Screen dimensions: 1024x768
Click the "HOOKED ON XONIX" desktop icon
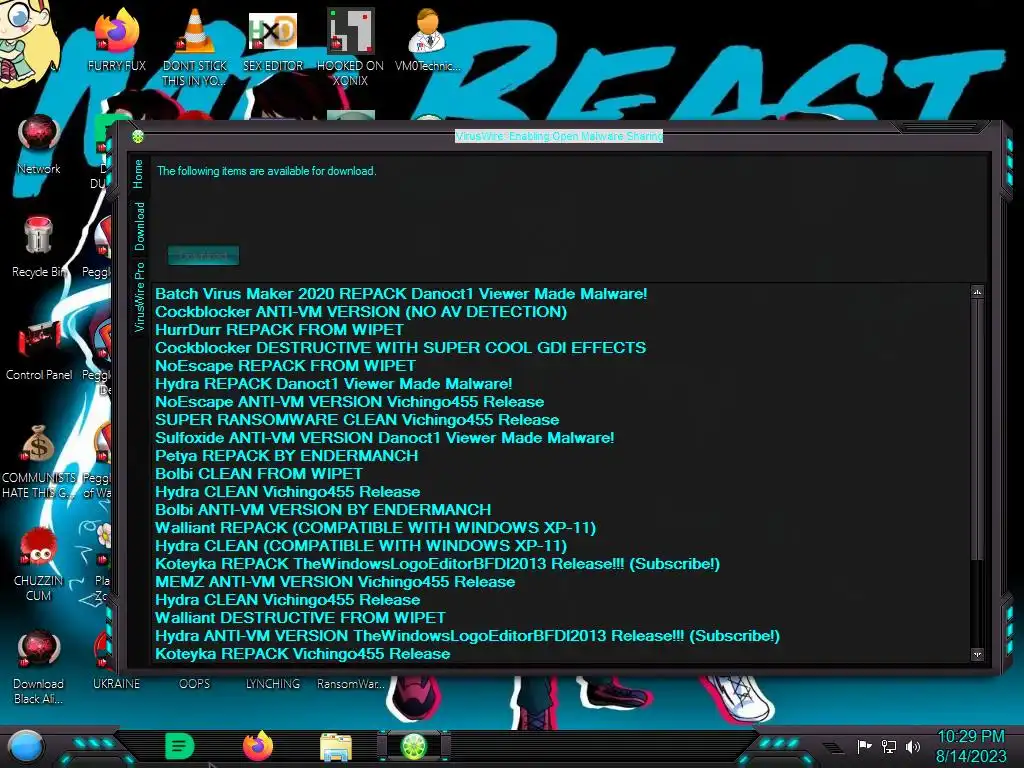click(x=350, y=31)
